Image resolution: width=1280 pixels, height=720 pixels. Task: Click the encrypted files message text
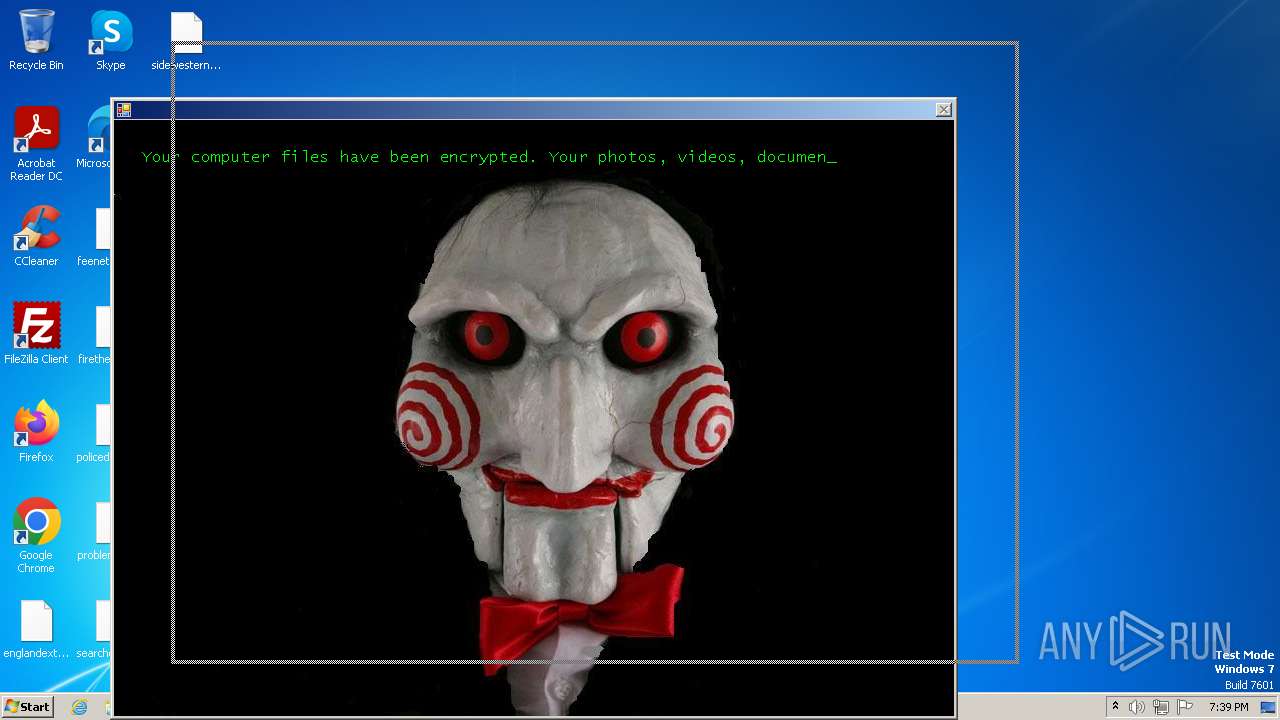coord(488,157)
